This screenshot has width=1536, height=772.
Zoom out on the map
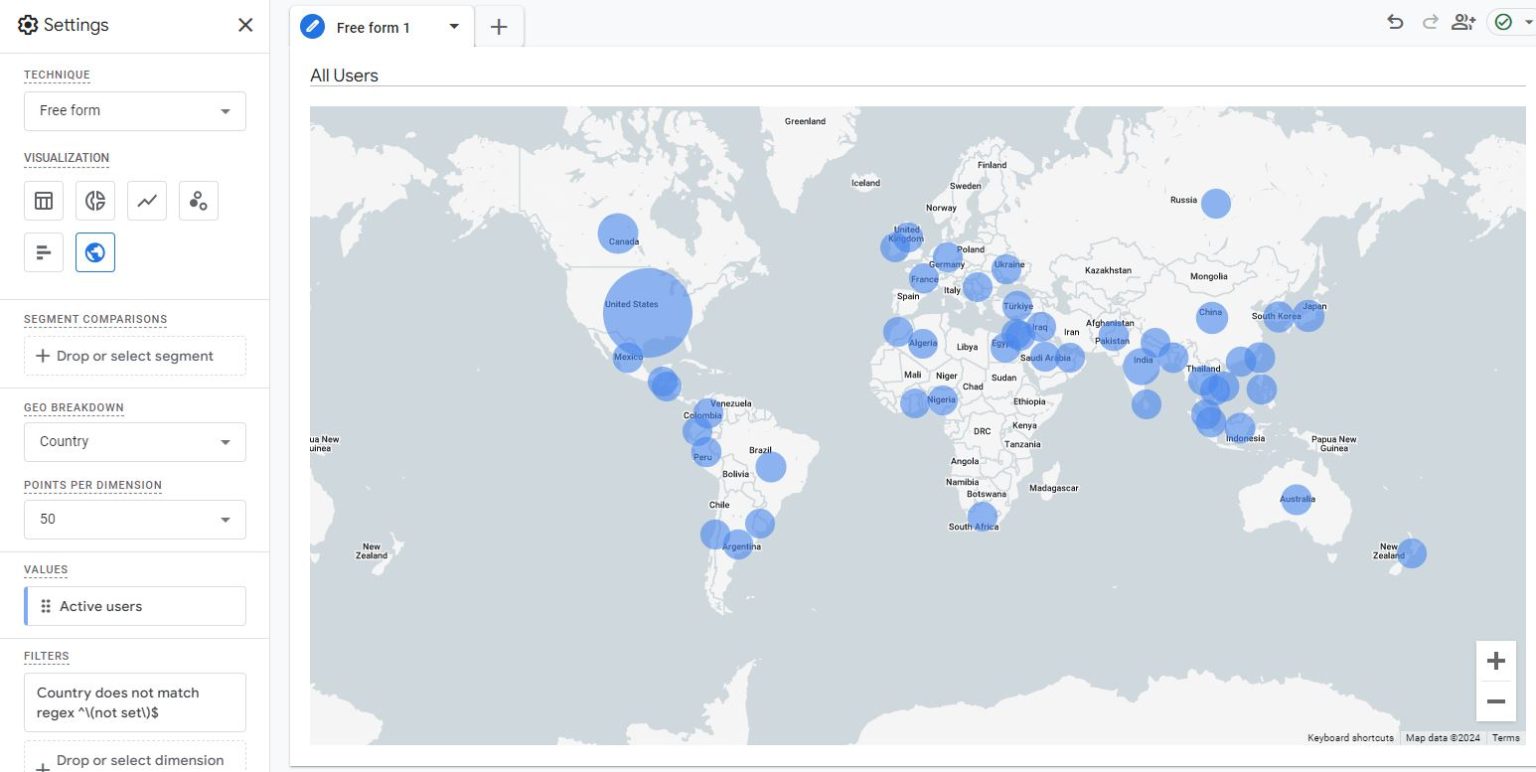(x=1495, y=702)
